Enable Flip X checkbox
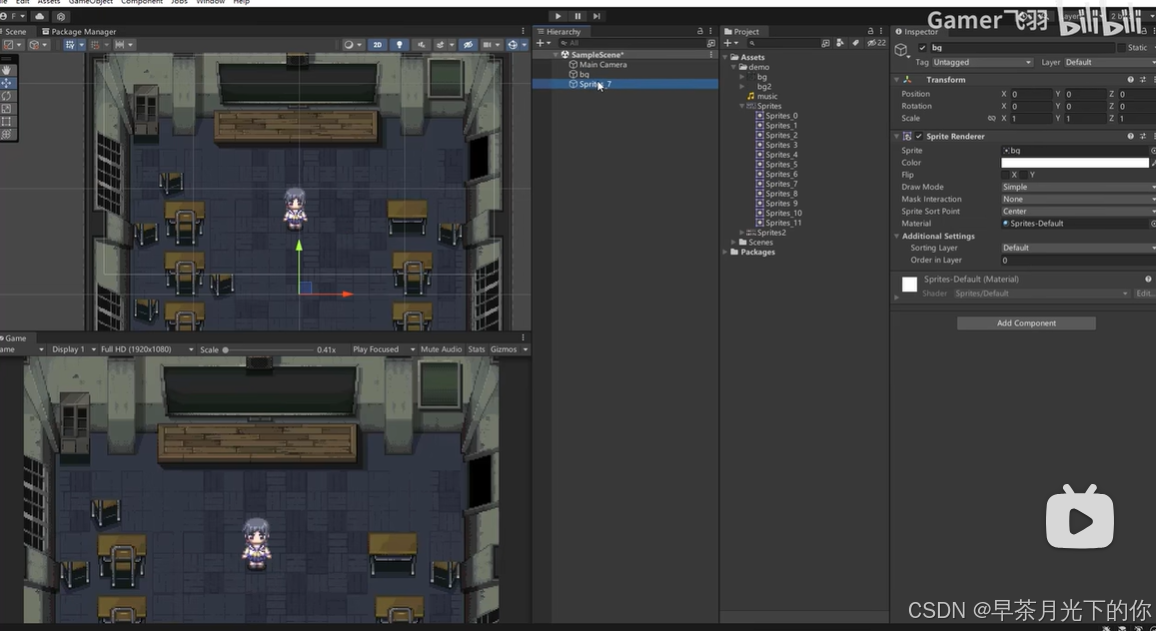Viewport: 1156px width, 631px height. 1004,175
